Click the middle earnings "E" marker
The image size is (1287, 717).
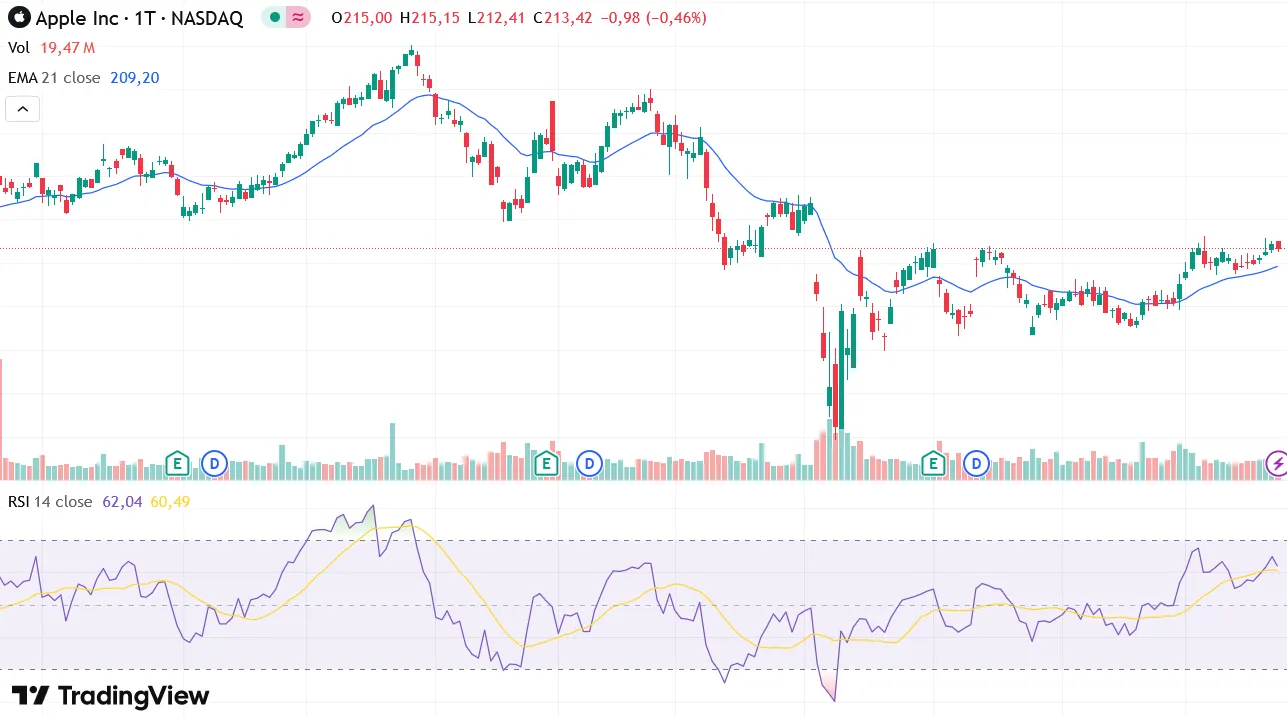click(x=546, y=463)
